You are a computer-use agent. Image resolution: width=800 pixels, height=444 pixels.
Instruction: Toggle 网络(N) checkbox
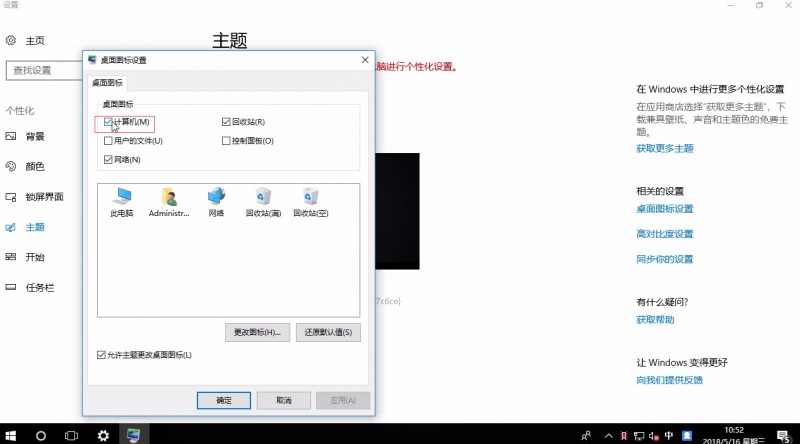(108, 160)
